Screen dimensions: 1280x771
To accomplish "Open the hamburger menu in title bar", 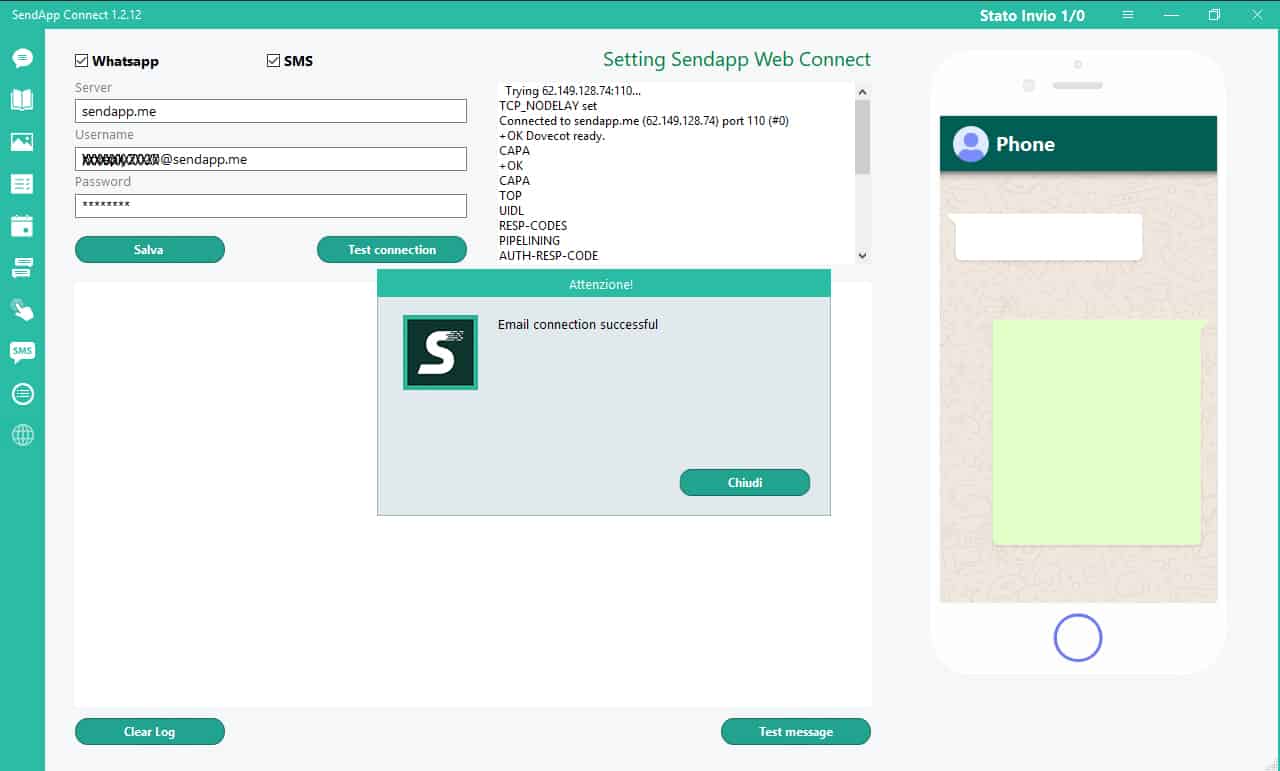I will pyautogui.click(x=1128, y=15).
